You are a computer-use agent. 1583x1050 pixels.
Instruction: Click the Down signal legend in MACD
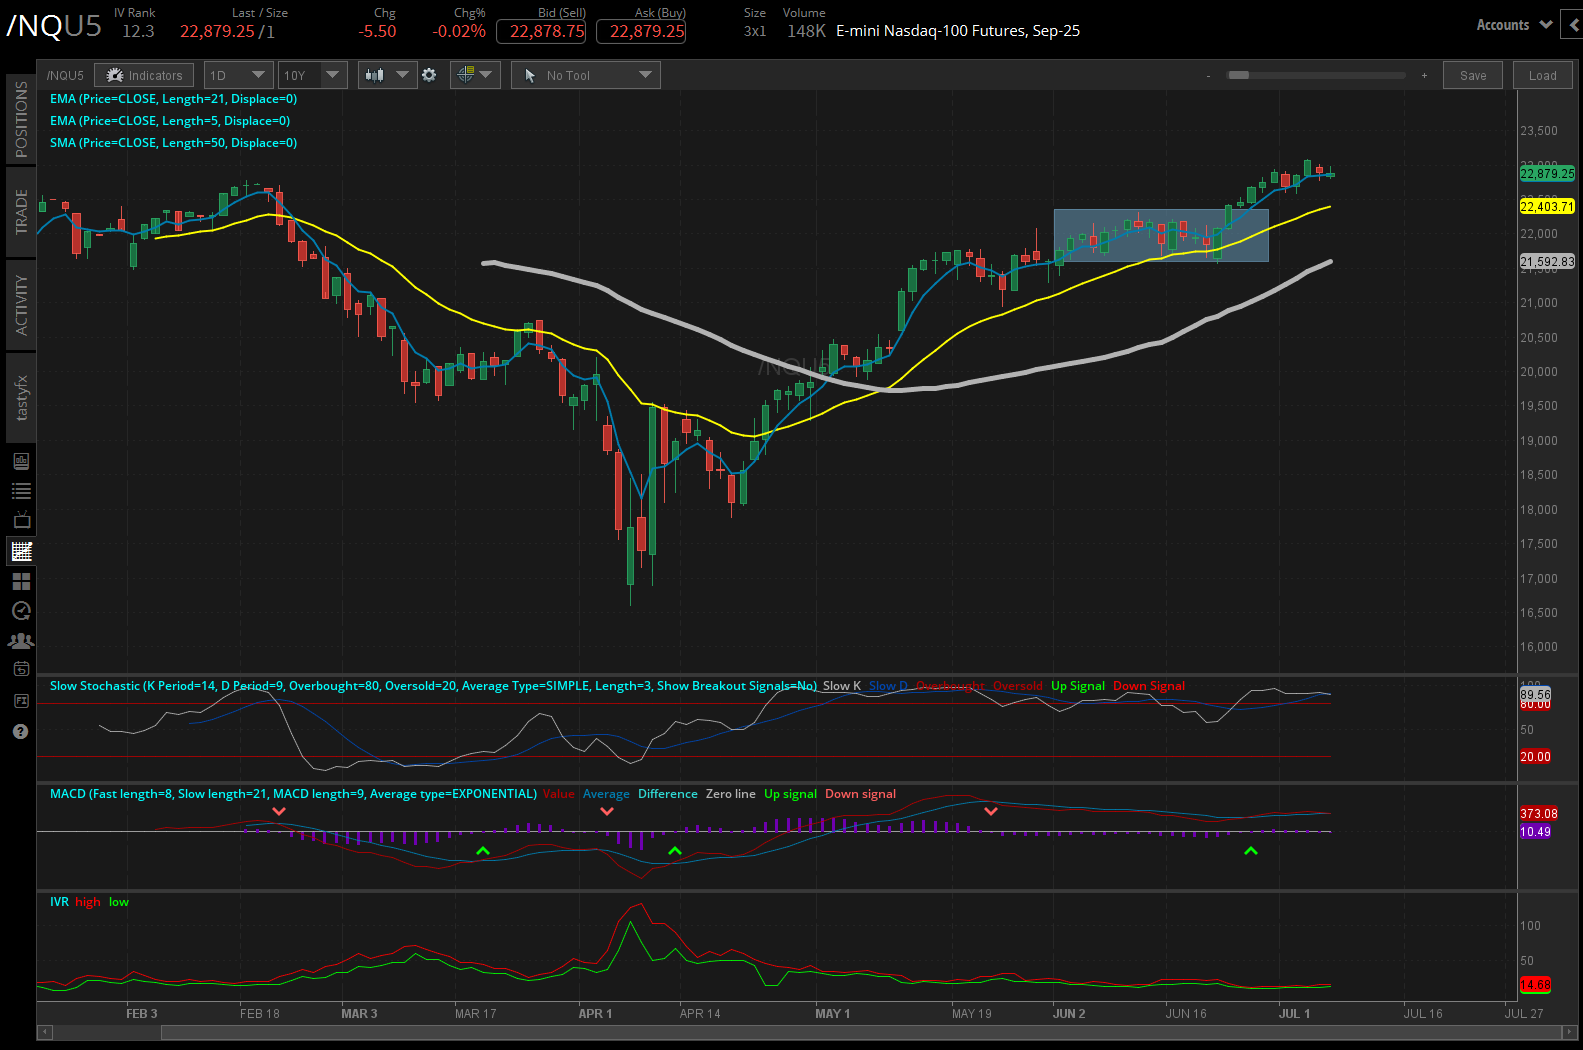tap(860, 794)
